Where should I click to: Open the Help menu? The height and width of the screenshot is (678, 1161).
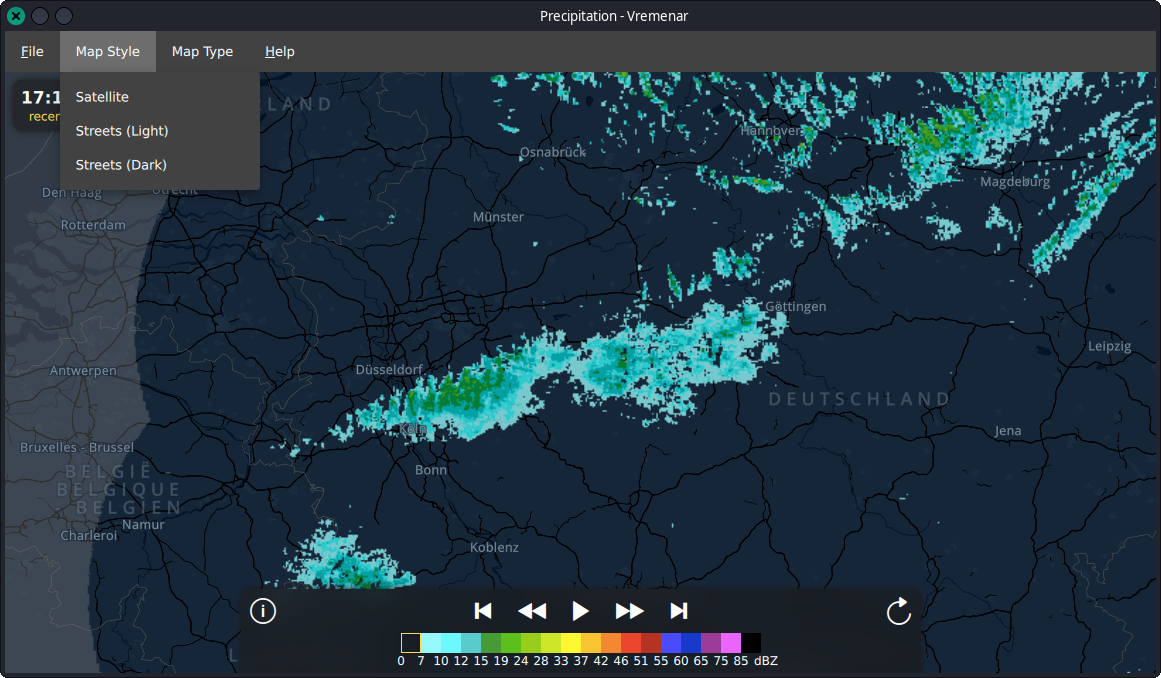279,51
